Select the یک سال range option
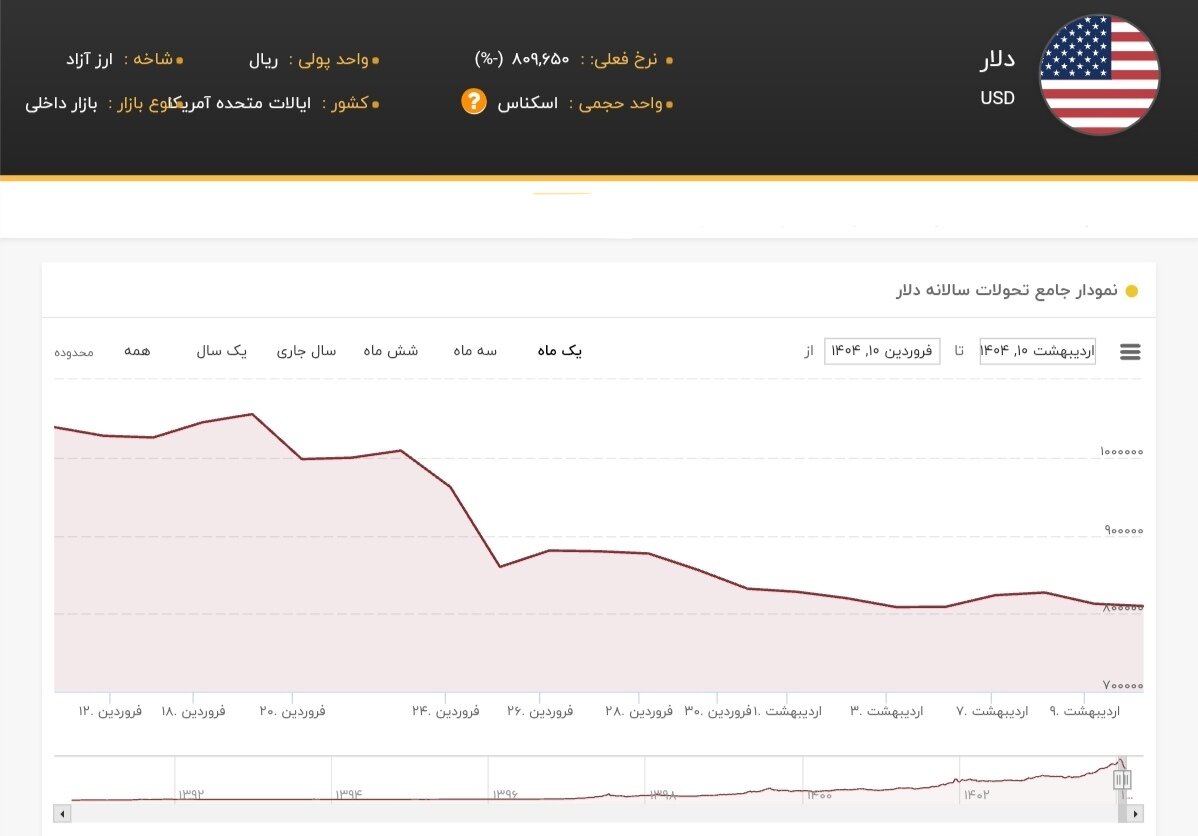Viewport: 1198px width, 836px height. [222, 351]
